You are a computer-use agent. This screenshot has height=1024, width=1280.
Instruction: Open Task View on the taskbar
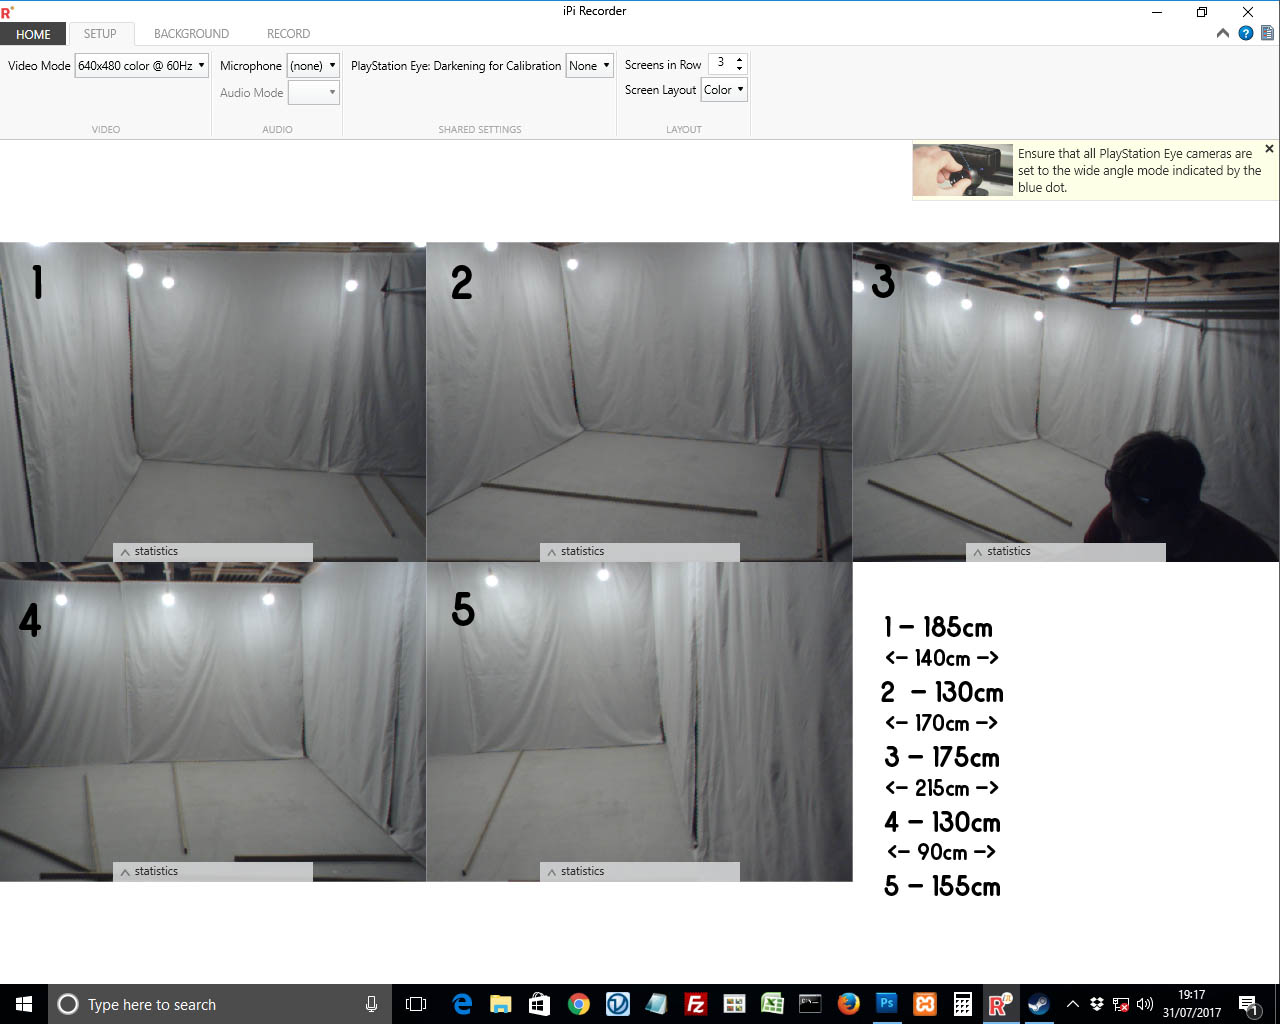[416, 1004]
